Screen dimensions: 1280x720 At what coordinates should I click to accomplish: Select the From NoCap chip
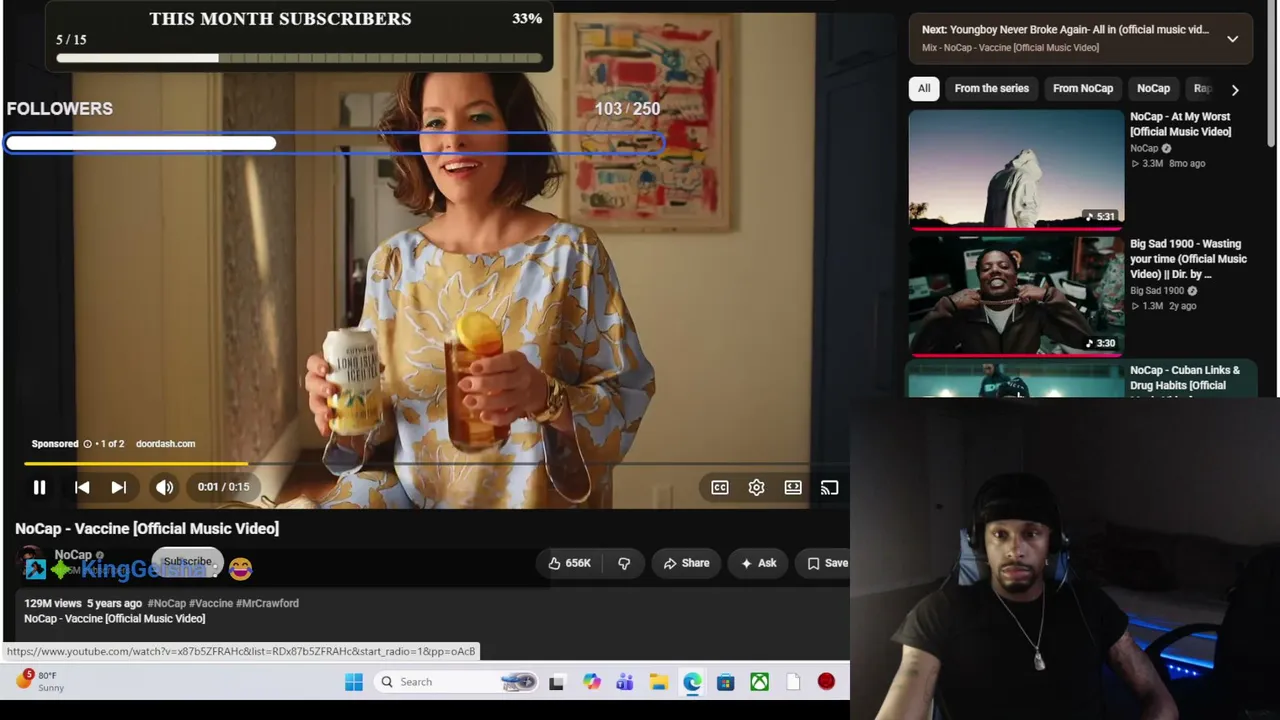tap(1082, 88)
